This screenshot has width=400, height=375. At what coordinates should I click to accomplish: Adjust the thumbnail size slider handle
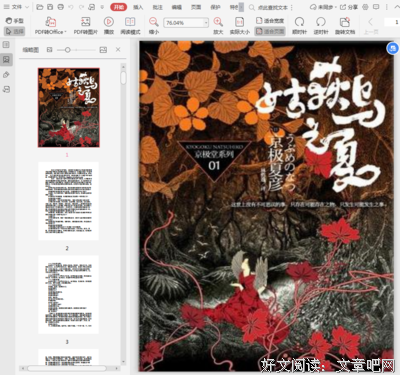(68, 50)
